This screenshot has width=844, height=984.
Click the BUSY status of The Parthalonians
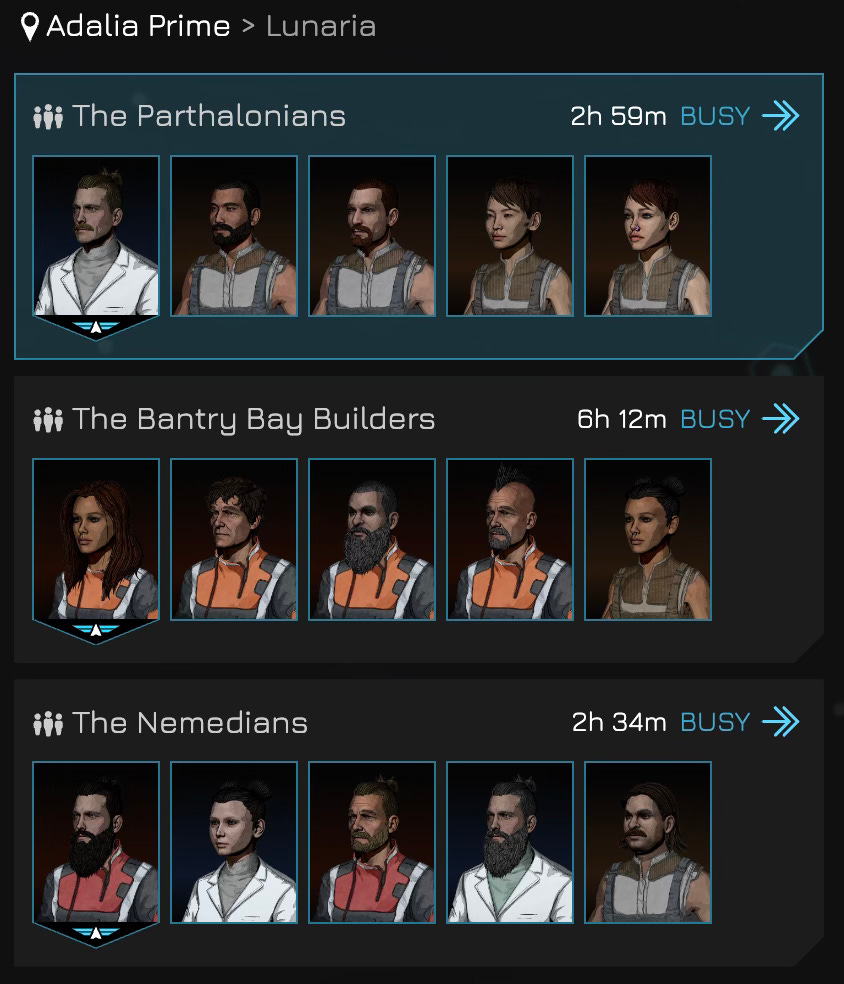[715, 116]
